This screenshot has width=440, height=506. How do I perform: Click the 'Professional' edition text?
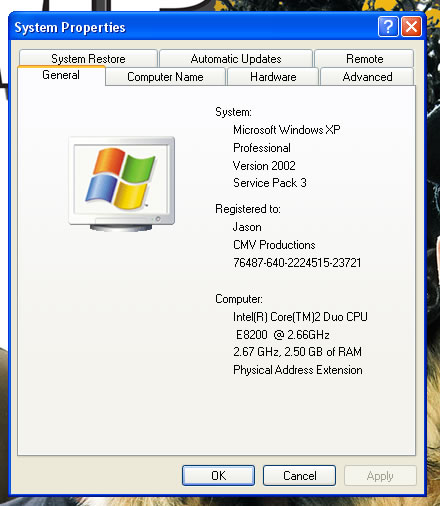(x=262, y=148)
